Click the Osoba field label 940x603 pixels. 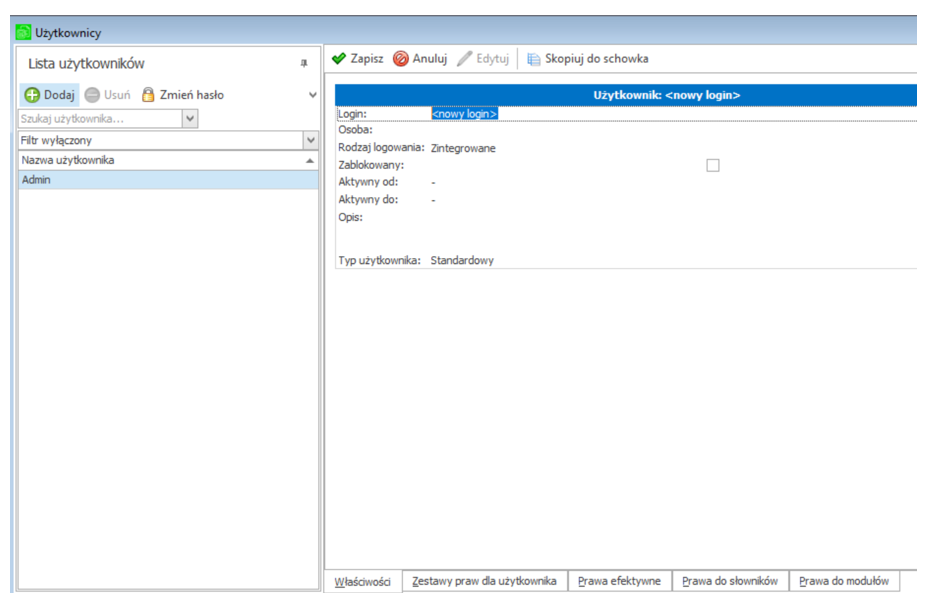tap(355, 129)
